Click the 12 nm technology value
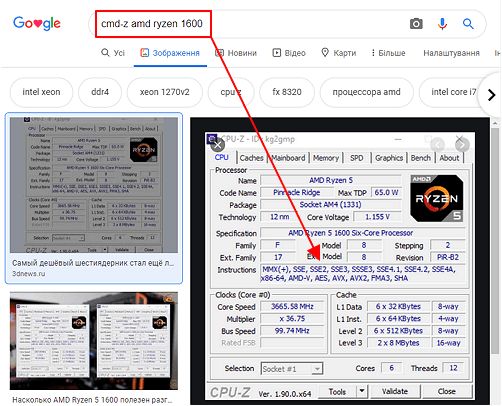502x406 pixels. [x=279, y=217]
